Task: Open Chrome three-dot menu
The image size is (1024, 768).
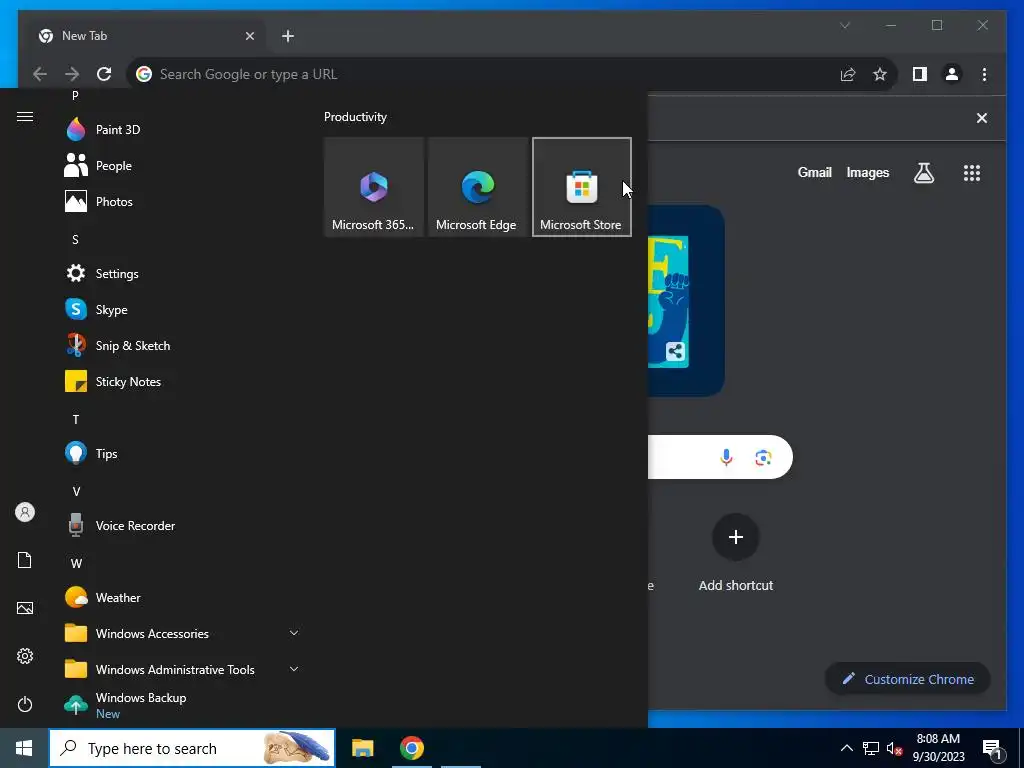Action: (984, 74)
